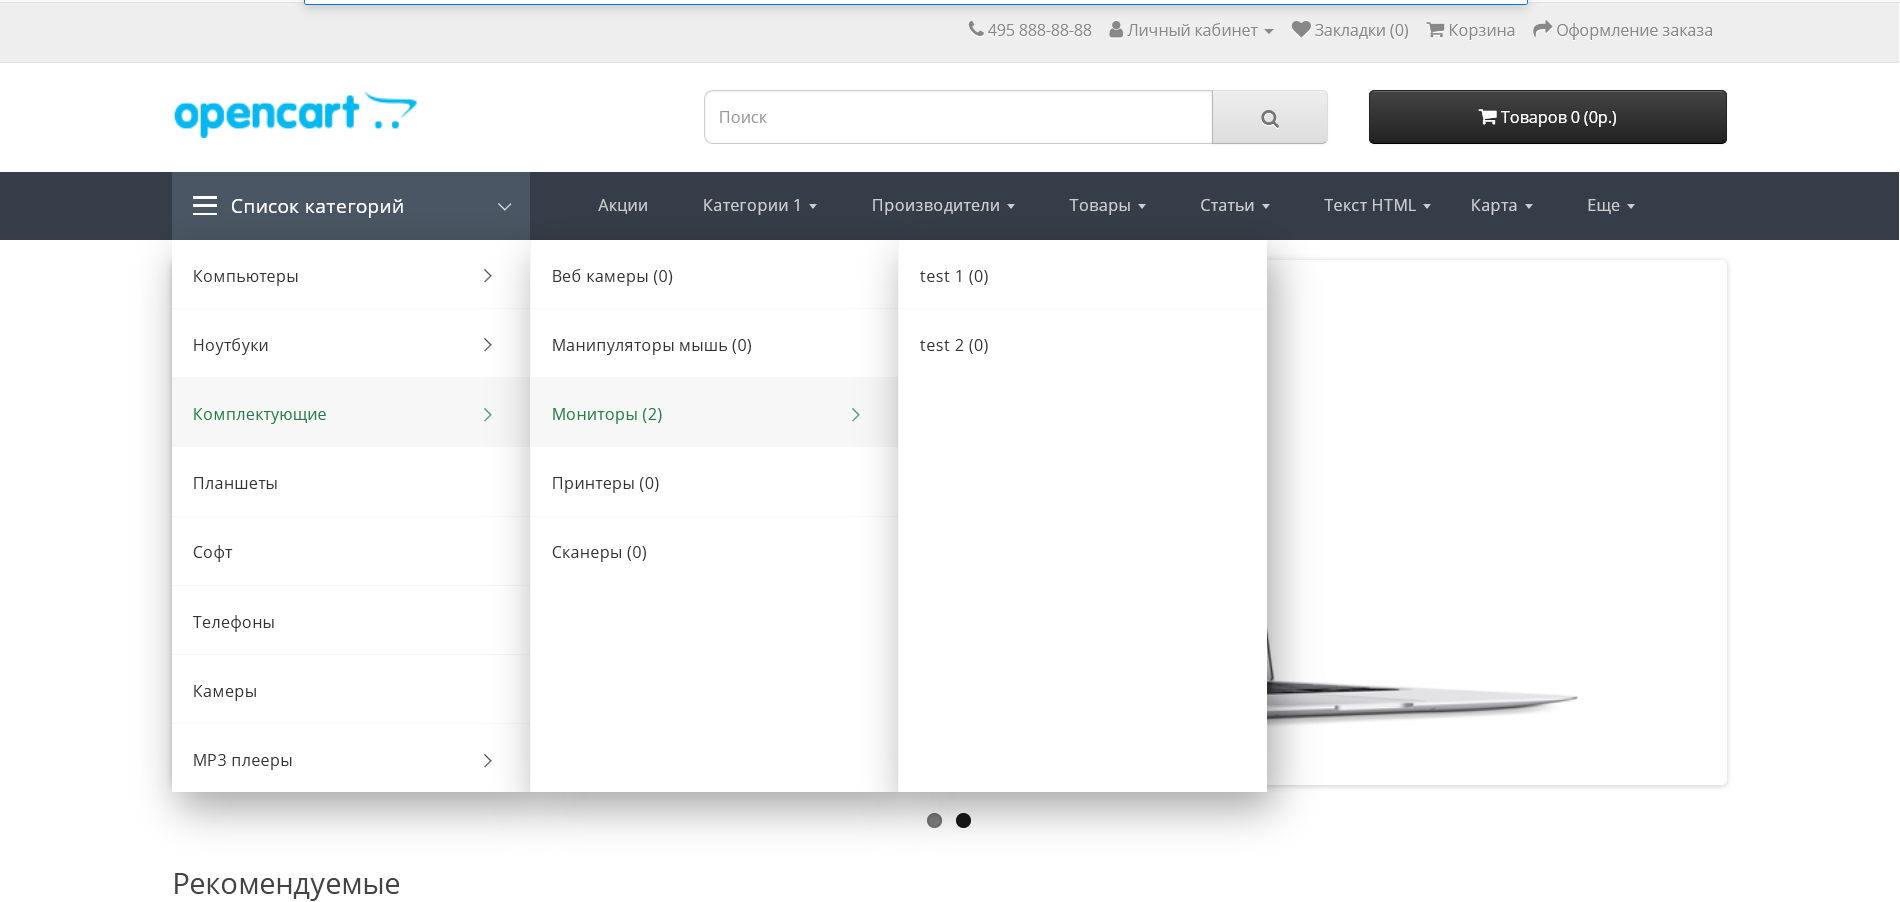Click the Мониторы (2) subcategory label

[607, 414]
